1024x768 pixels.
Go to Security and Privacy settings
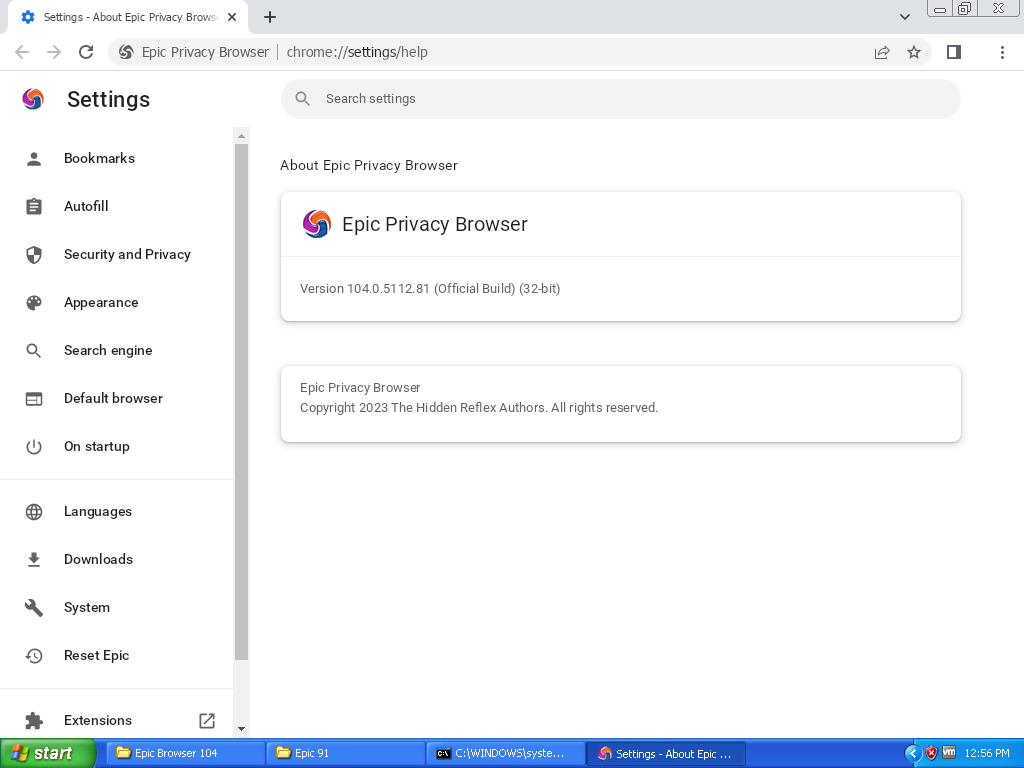[116, 255]
